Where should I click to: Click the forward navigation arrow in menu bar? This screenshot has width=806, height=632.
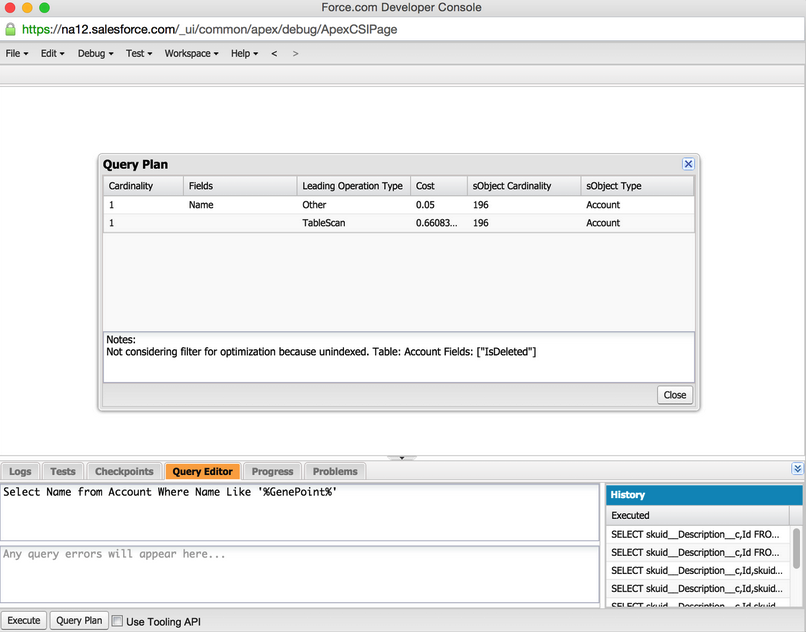point(295,53)
